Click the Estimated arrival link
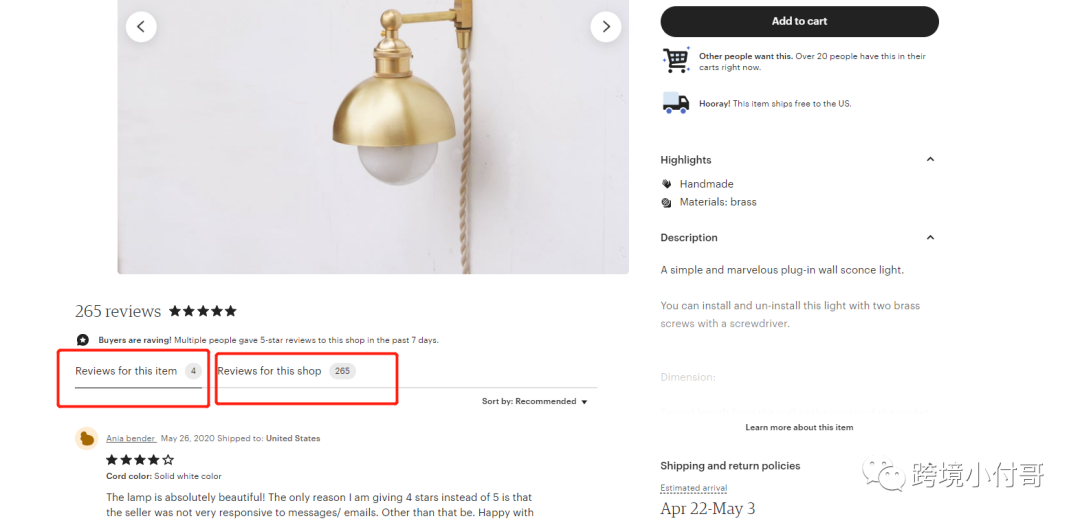The image size is (1080, 523). point(694,488)
